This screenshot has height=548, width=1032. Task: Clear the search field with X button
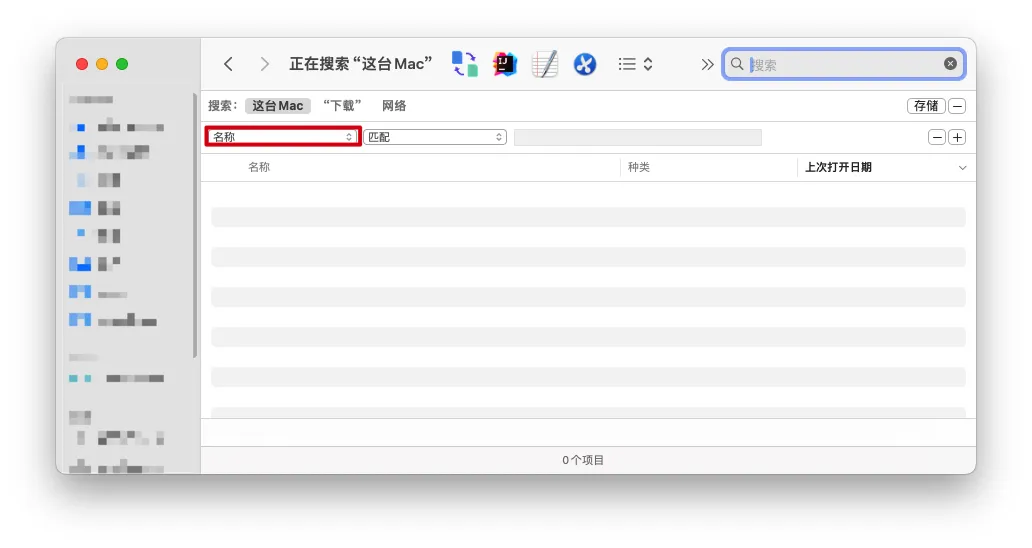pos(950,64)
